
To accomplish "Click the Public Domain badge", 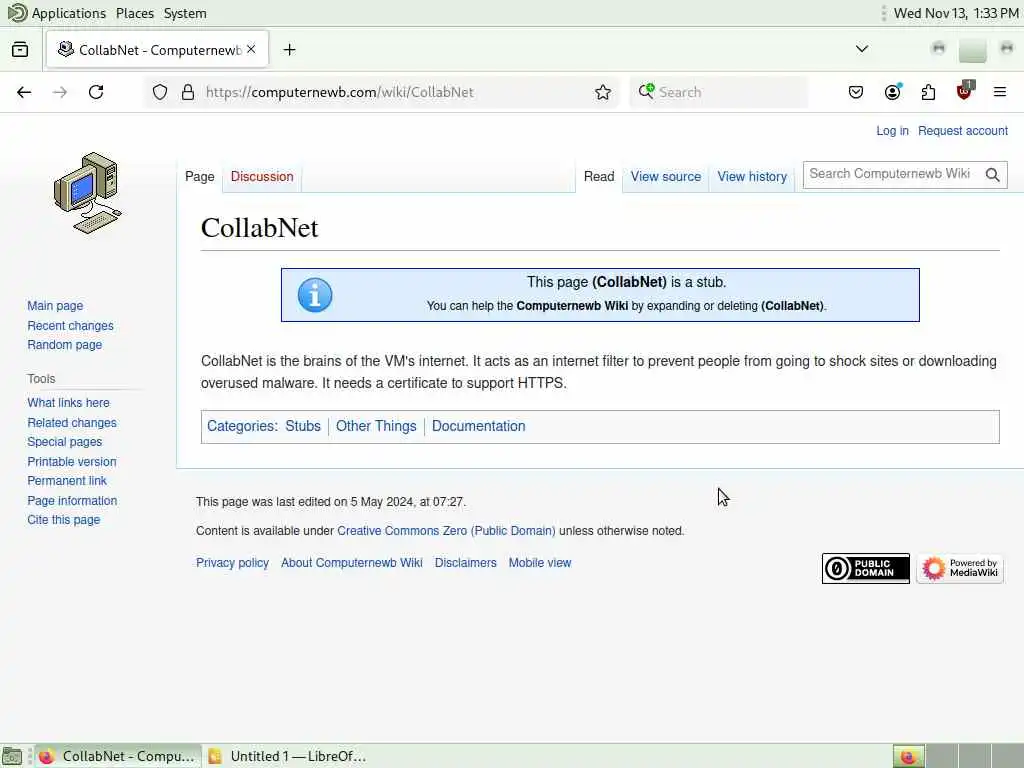I will [865, 568].
